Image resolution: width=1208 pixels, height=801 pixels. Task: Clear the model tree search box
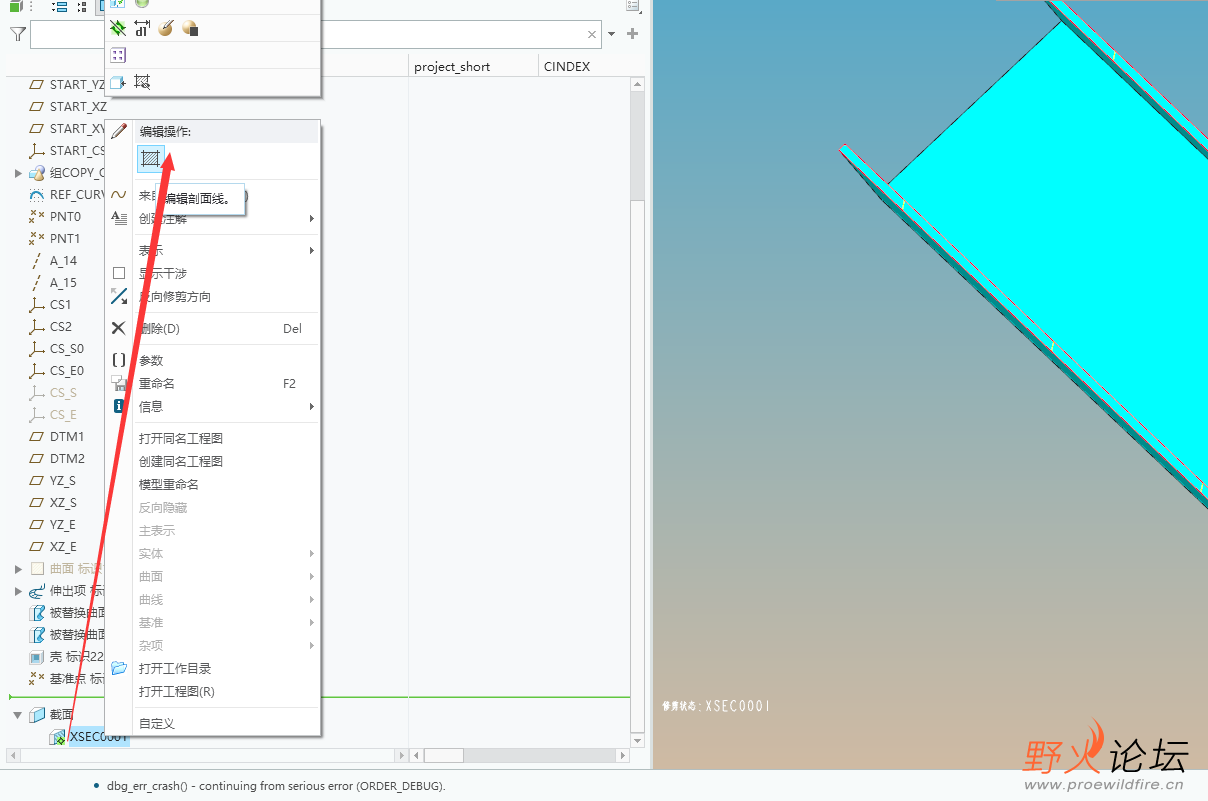tap(592, 35)
